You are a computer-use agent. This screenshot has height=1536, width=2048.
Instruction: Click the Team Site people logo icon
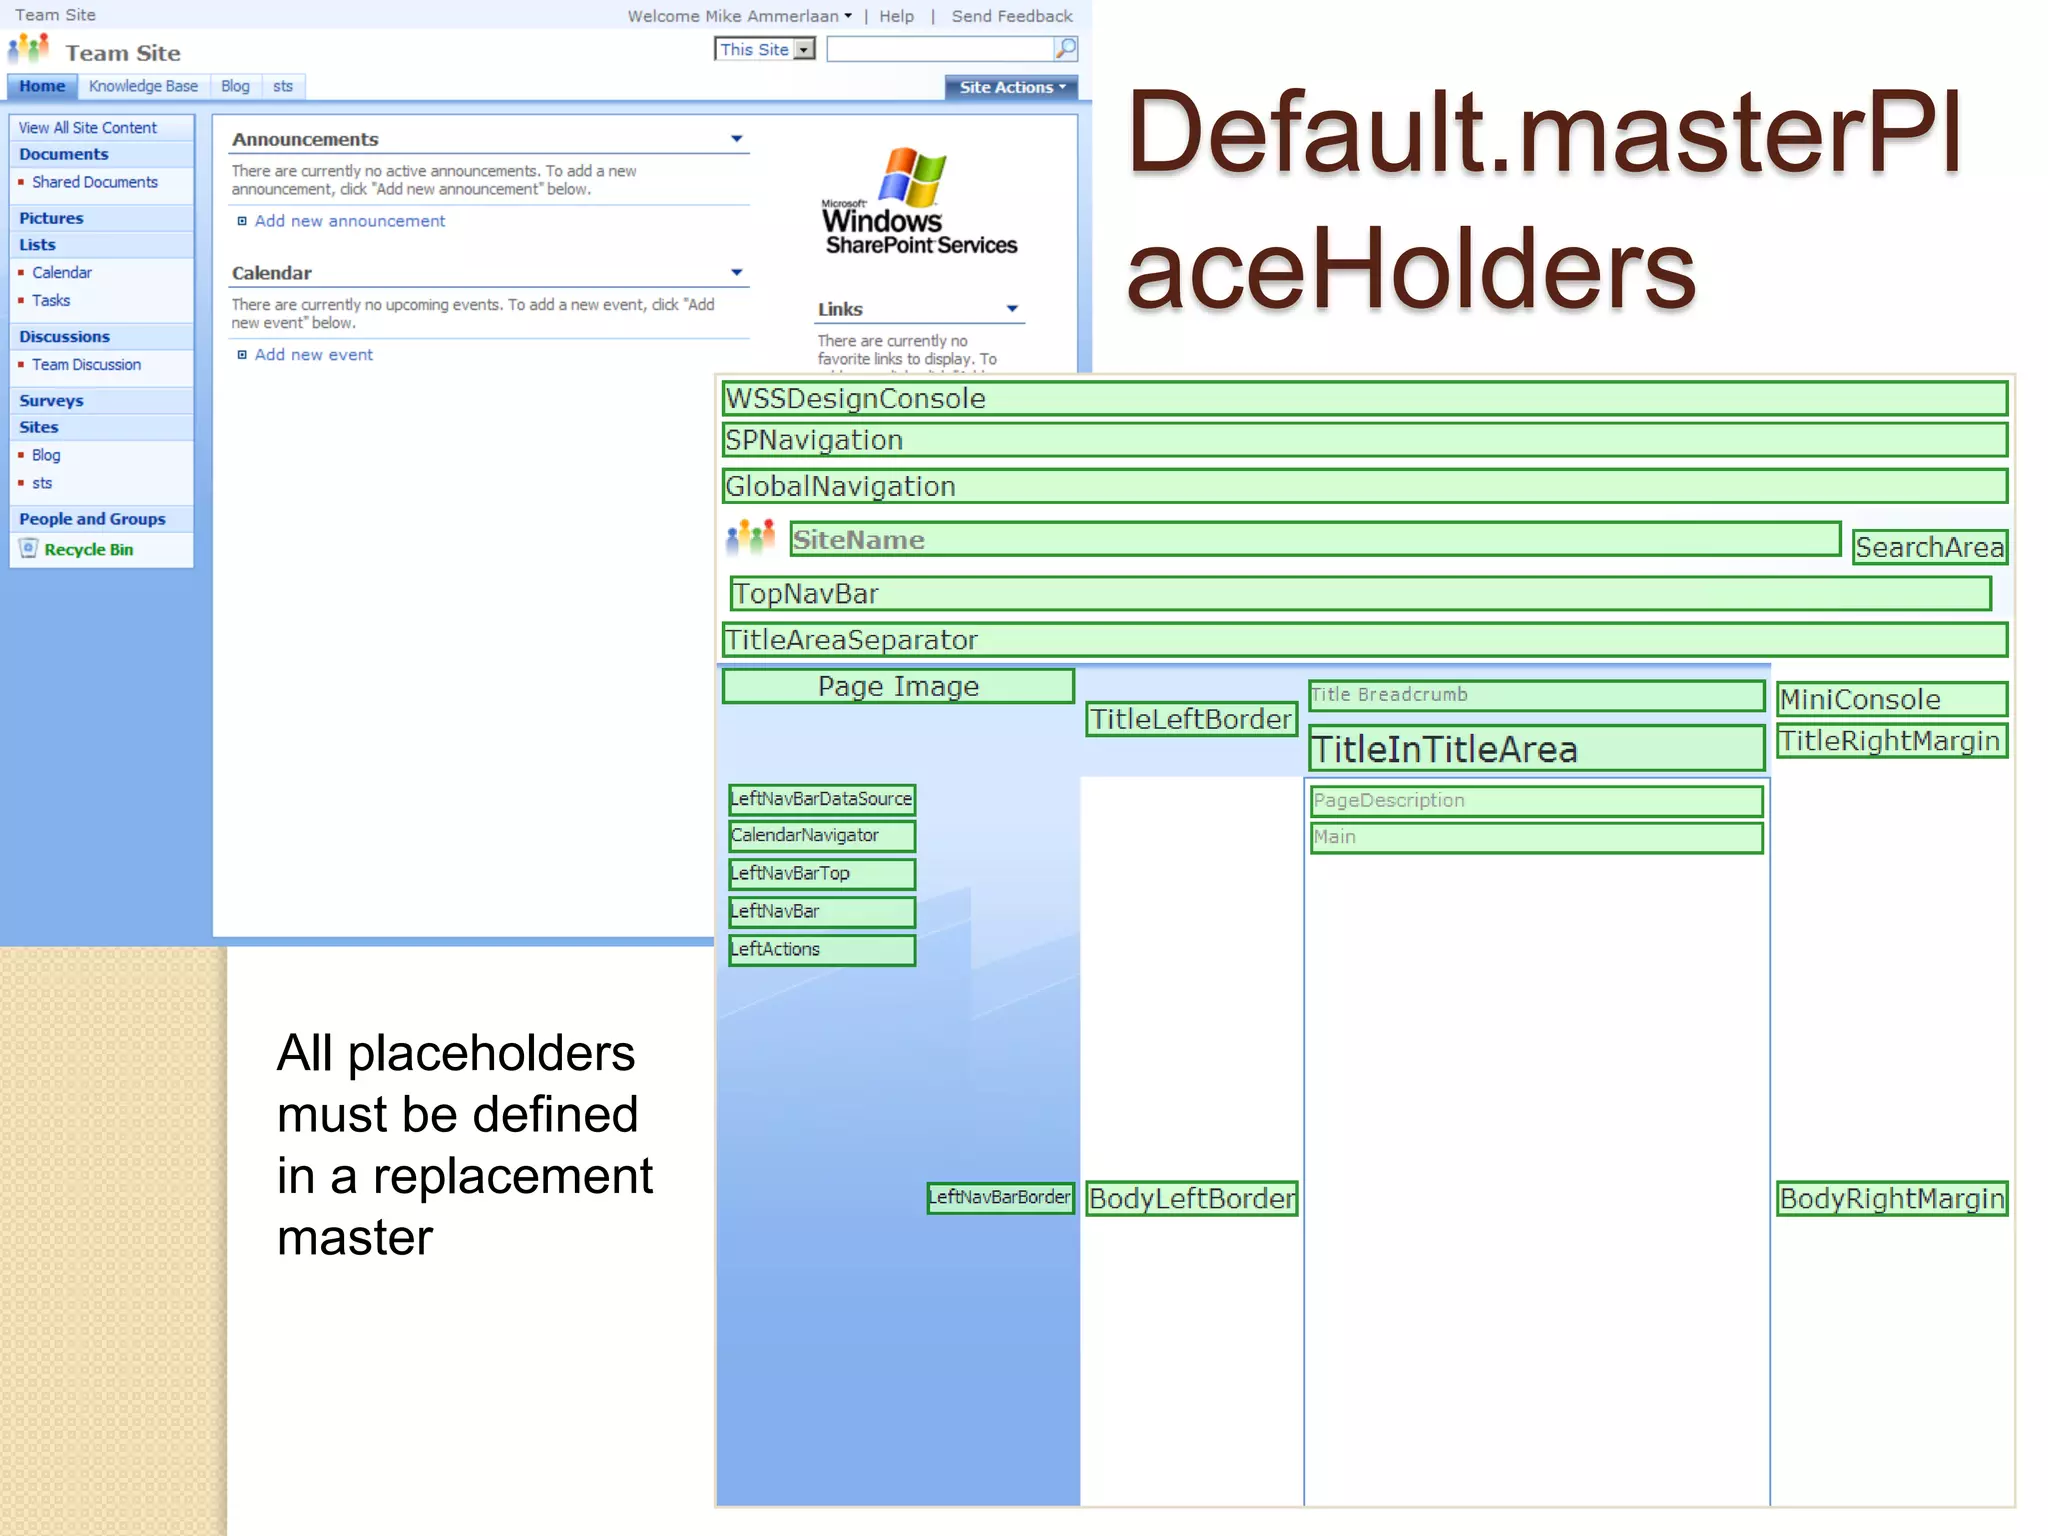click(x=29, y=50)
